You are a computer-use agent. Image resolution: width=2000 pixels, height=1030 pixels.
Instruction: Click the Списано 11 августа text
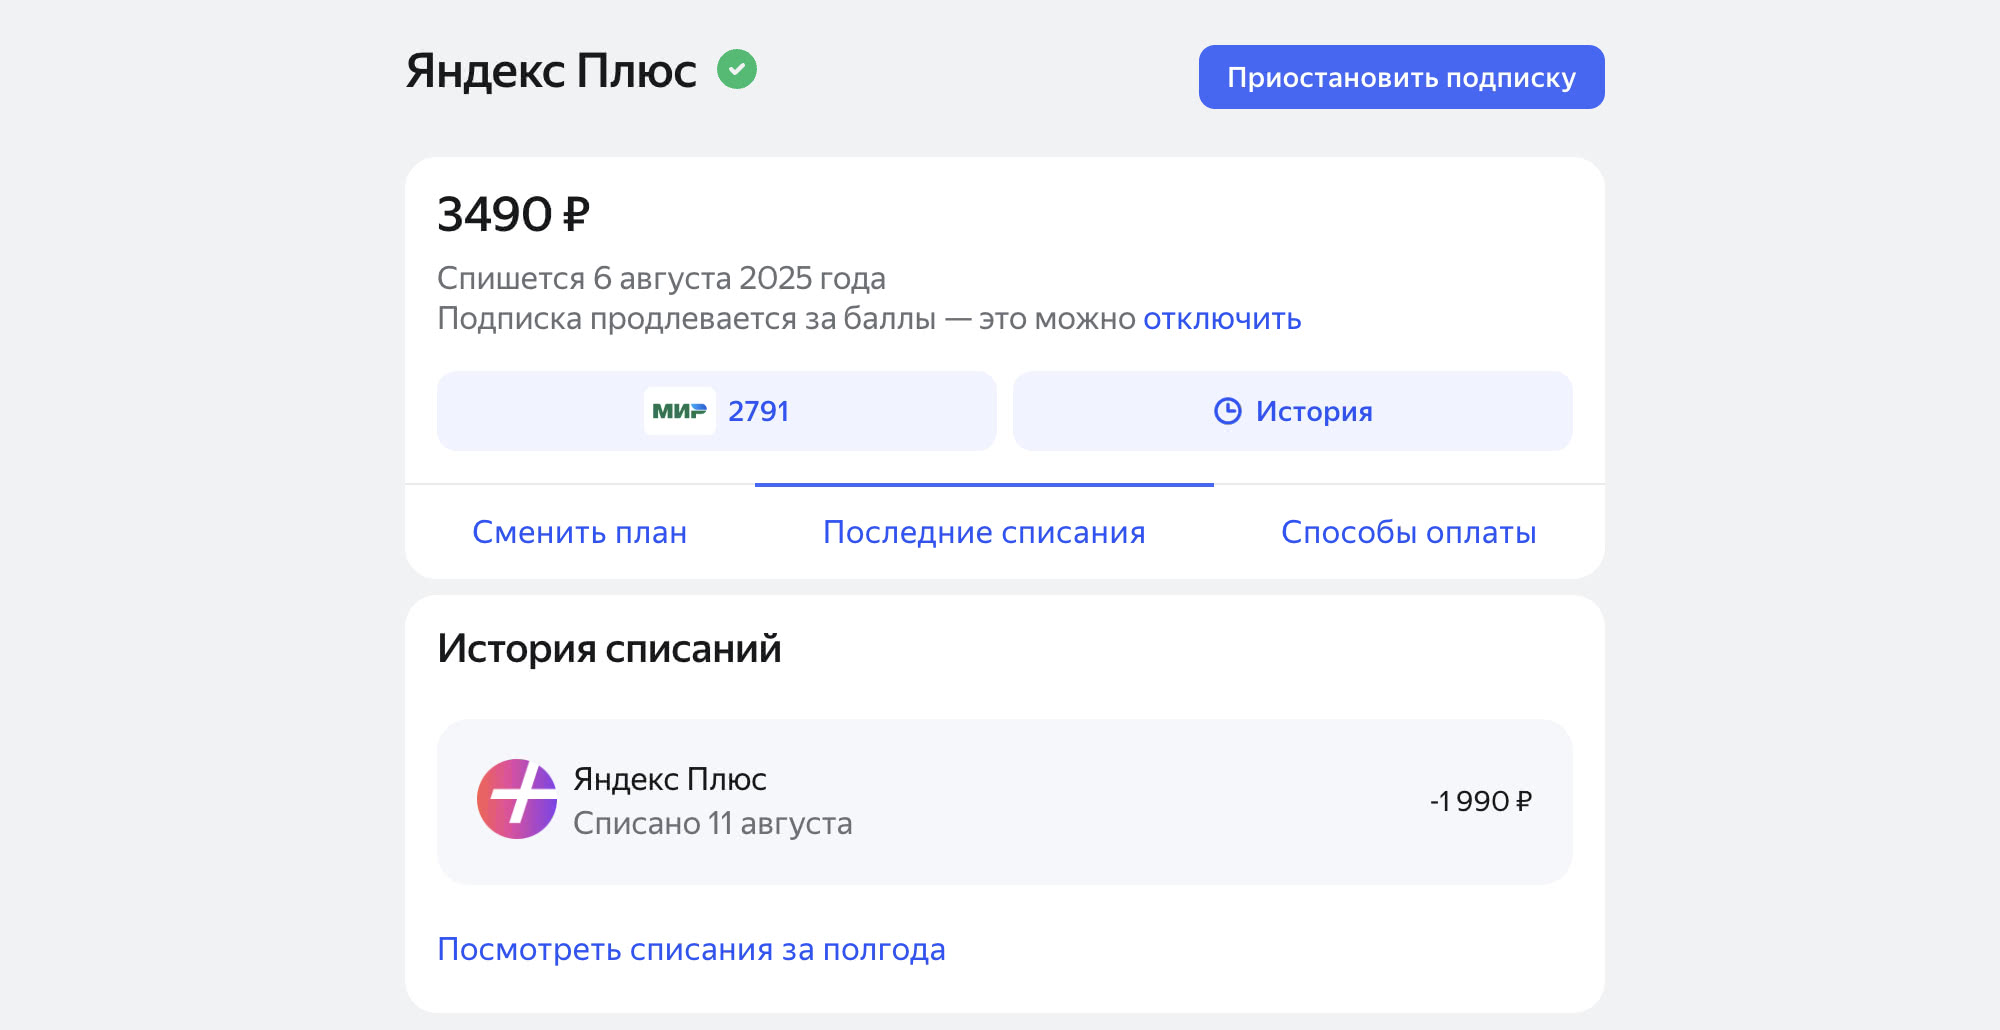click(x=713, y=823)
